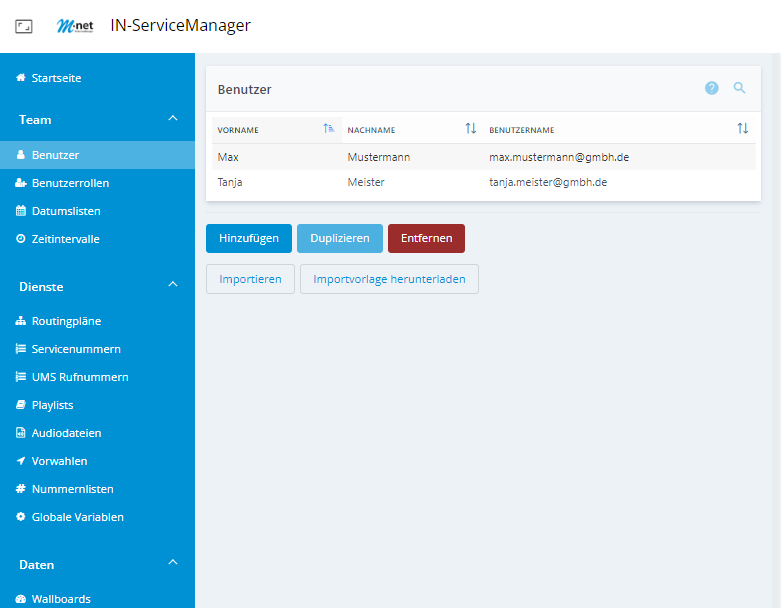Click the search magnifier in Benutzer panel
781x608 pixels.
click(740, 88)
